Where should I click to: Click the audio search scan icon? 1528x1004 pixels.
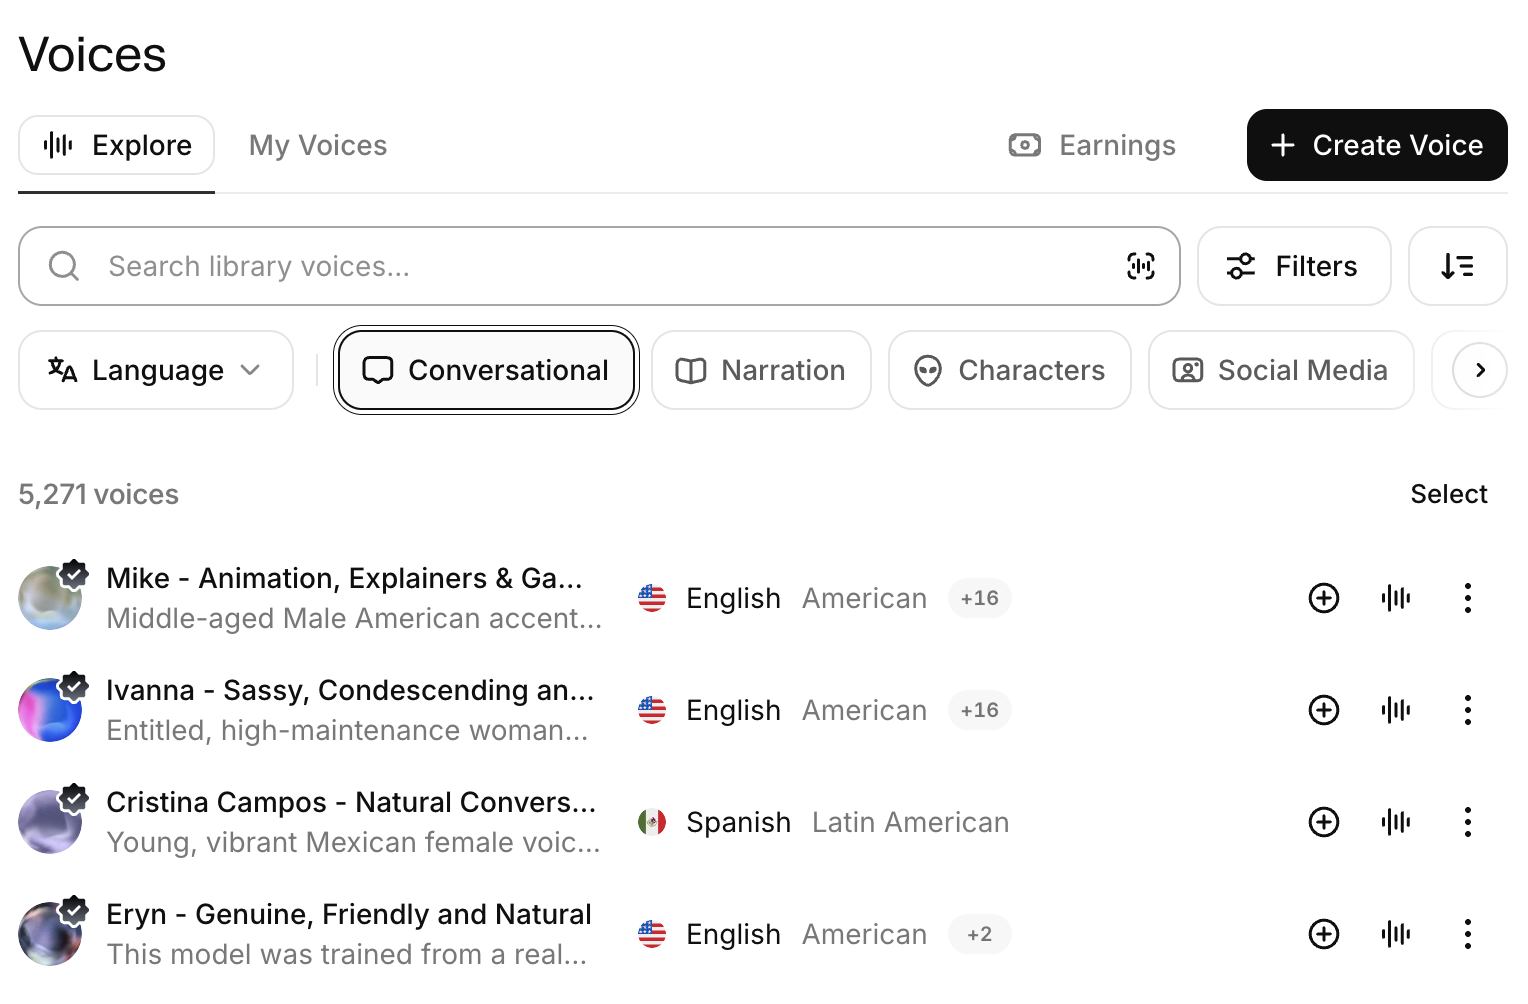(x=1141, y=266)
